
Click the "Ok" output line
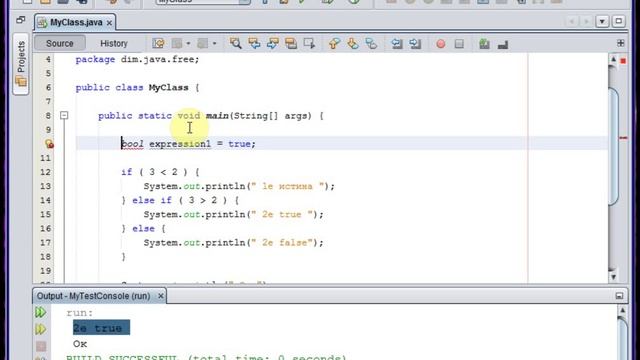(x=80, y=344)
